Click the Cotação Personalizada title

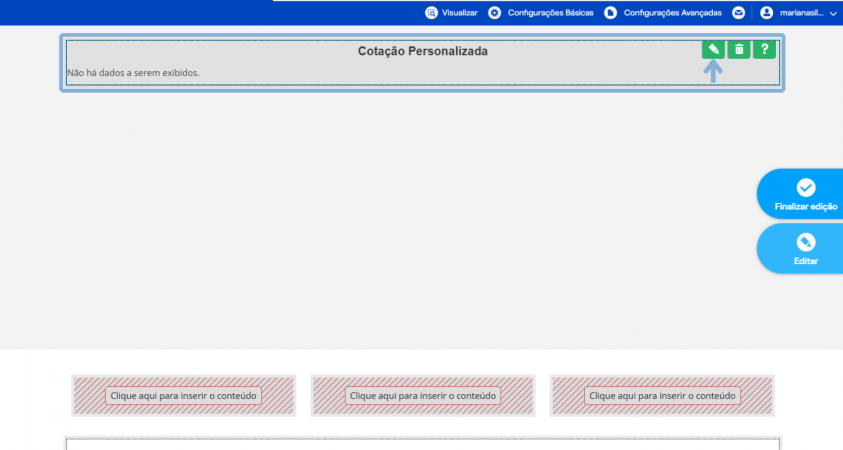point(423,51)
